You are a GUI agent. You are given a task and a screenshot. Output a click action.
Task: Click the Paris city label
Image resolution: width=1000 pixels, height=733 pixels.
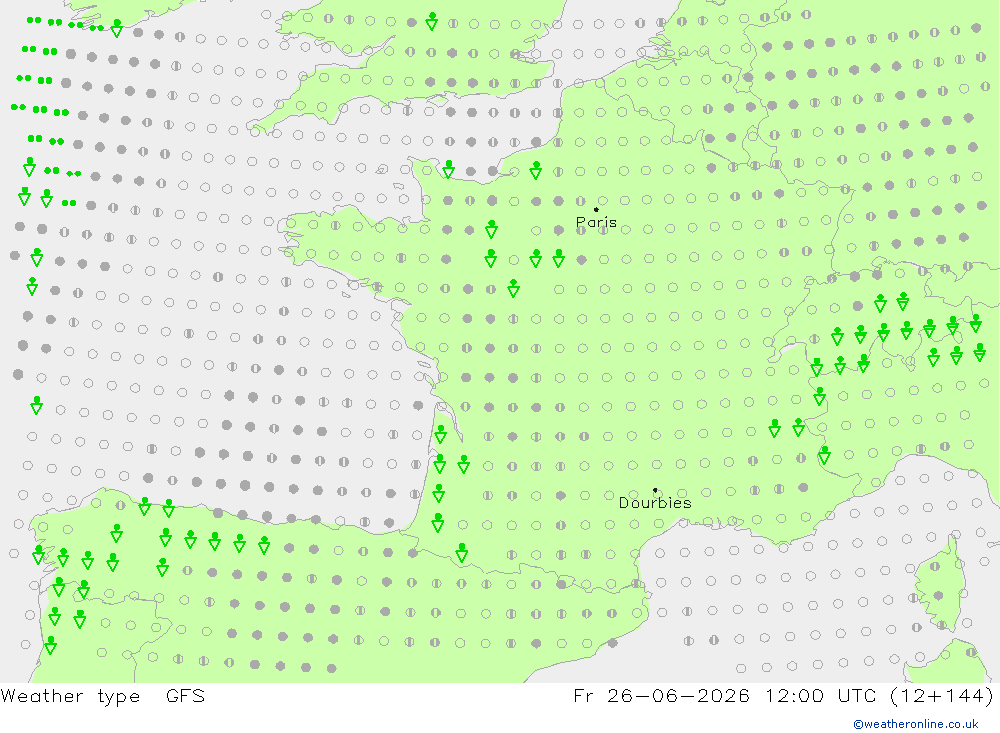(x=596, y=222)
